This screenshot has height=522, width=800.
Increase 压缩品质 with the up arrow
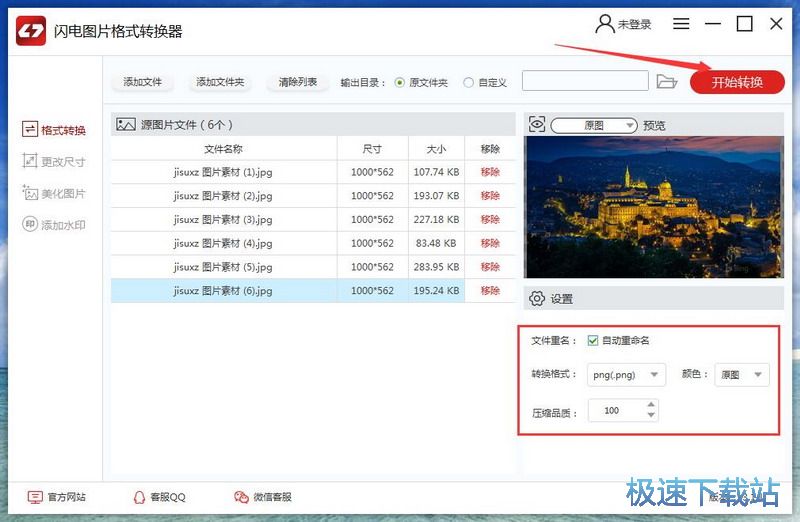652,405
